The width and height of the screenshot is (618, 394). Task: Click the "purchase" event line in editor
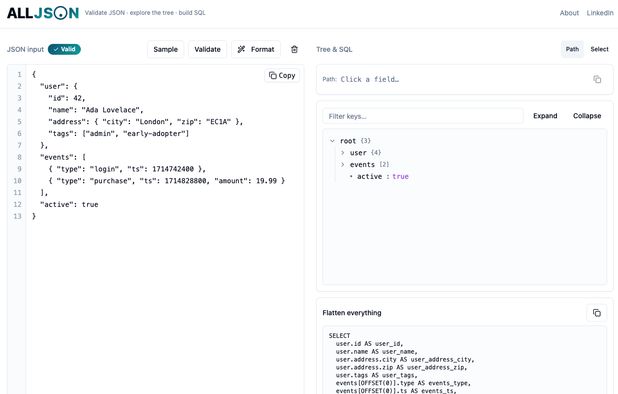pyautogui.click(x=166, y=181)
